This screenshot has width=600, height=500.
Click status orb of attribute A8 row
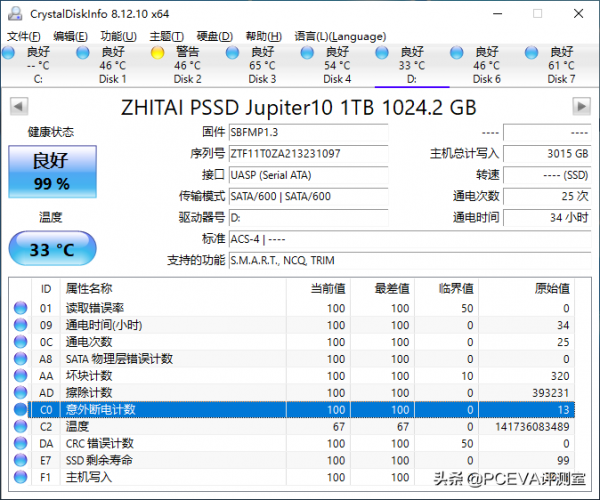pos(20,358)
